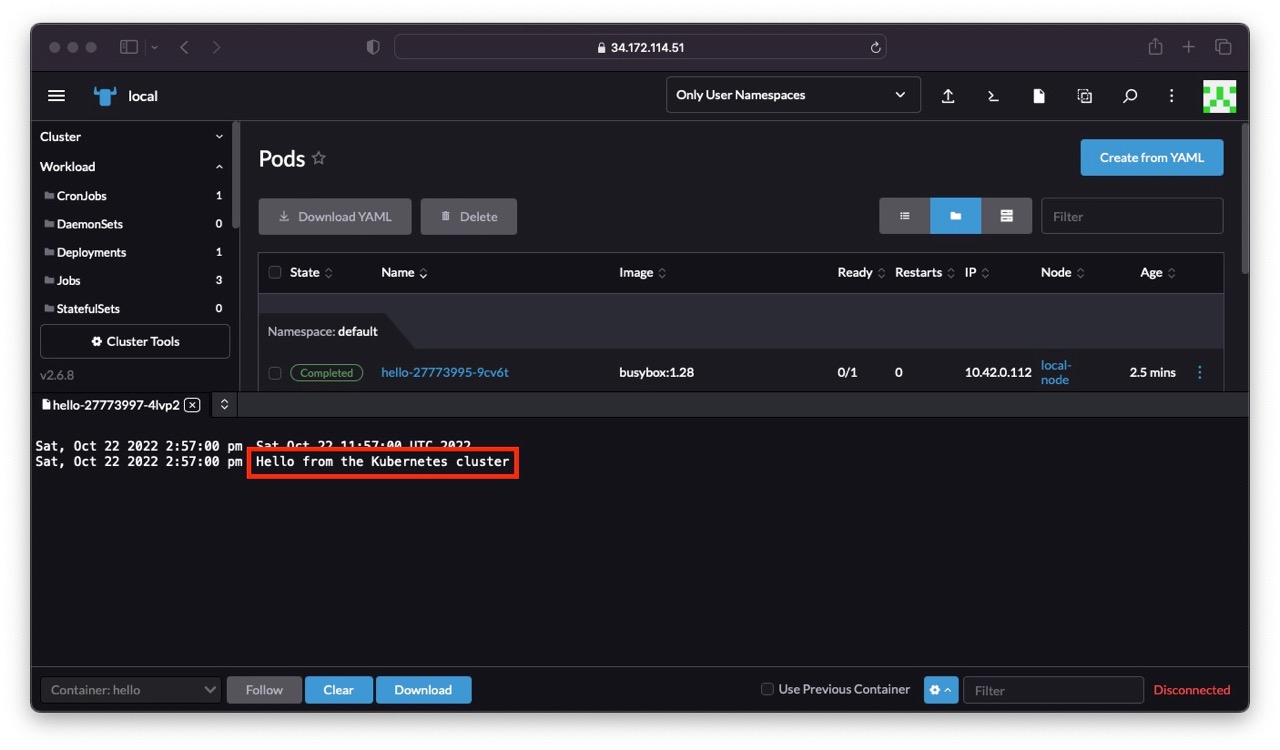Image resolution: width=1280 pixels, height=750 pixels.
Task: Click the Rancher cow logo icon
Action: (105, 96)
